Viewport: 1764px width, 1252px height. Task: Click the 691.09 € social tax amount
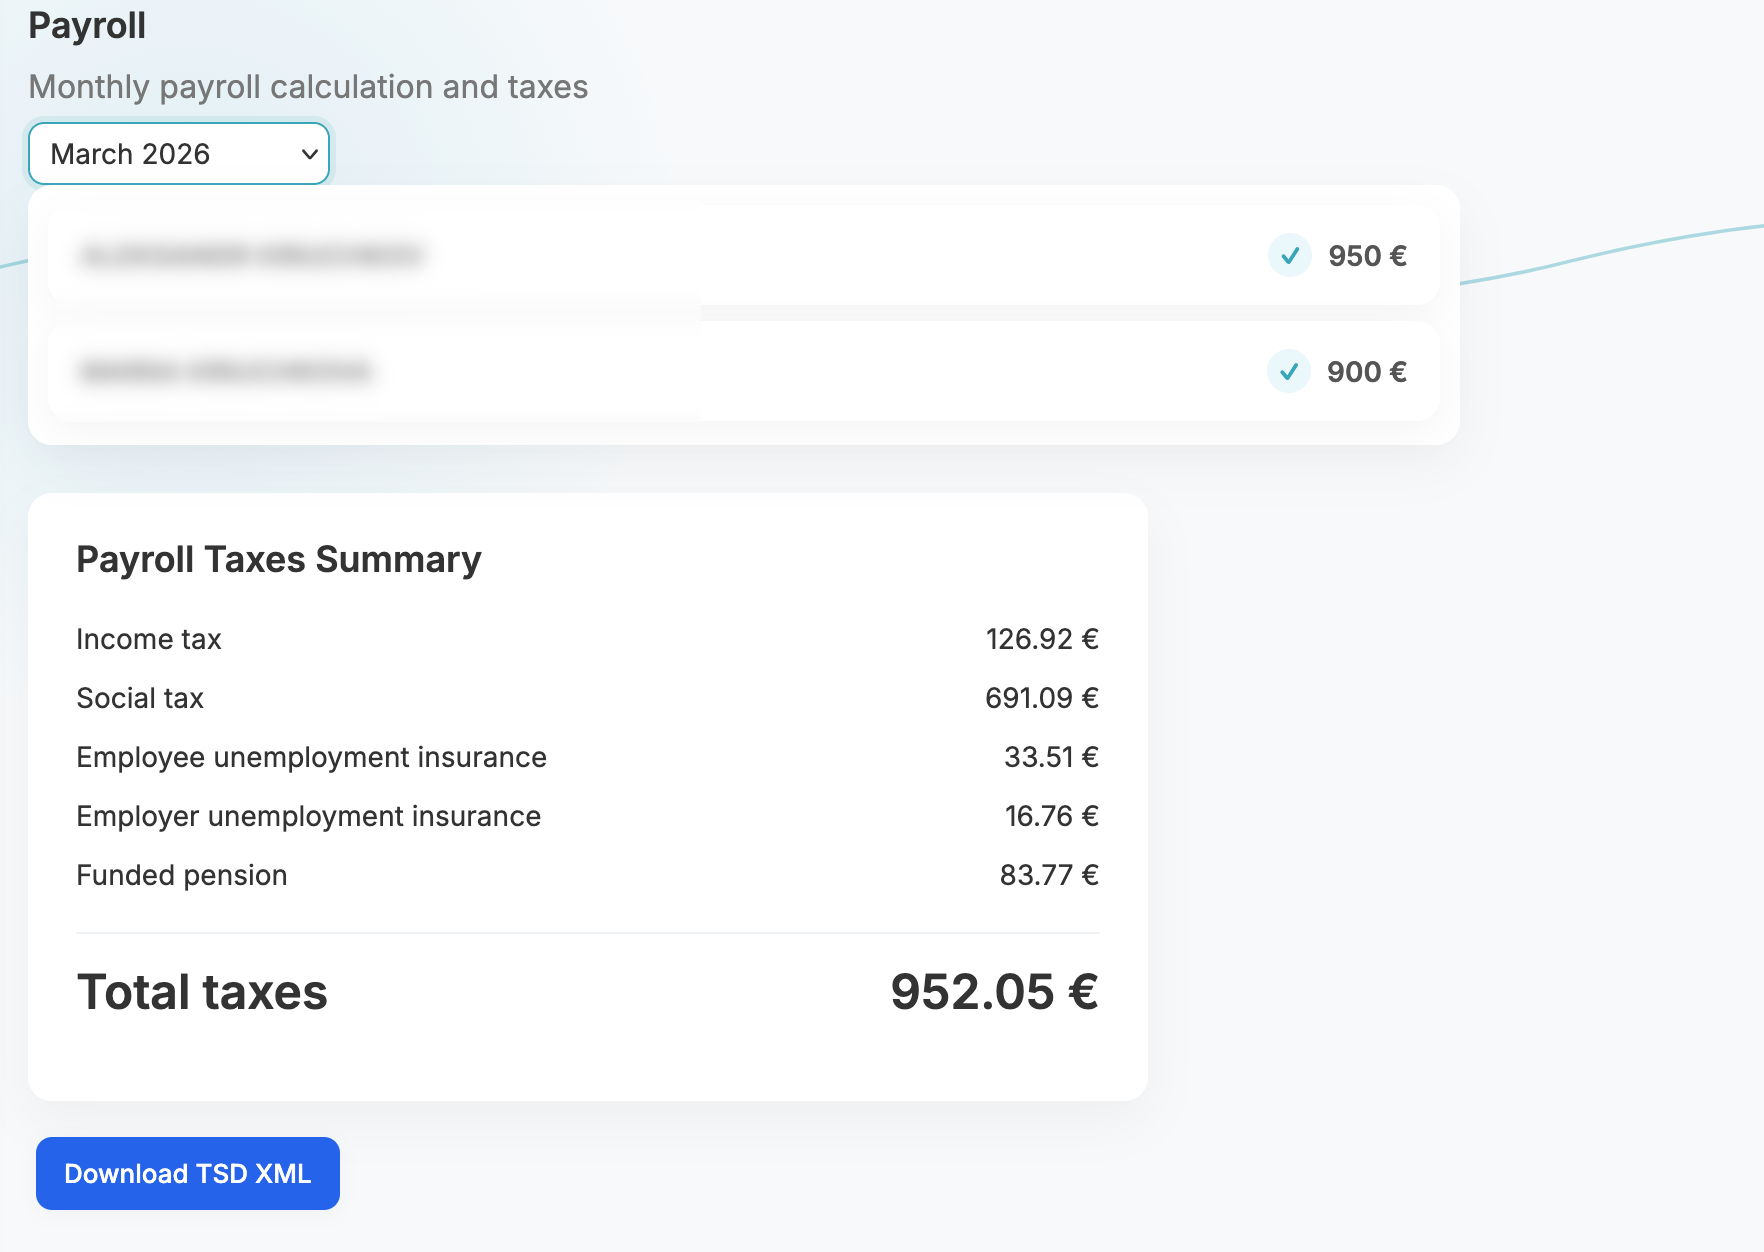tap(1041, 698)
